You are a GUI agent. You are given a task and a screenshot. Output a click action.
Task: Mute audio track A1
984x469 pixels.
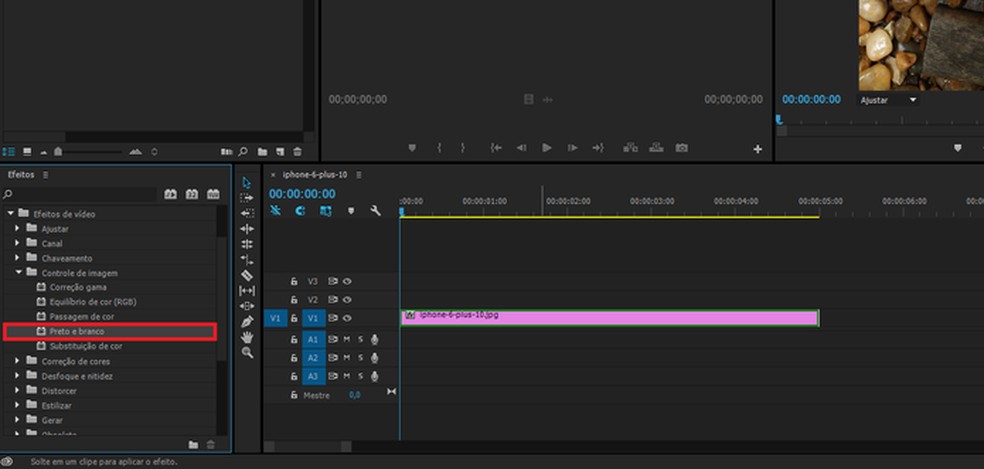coord(347,340)
